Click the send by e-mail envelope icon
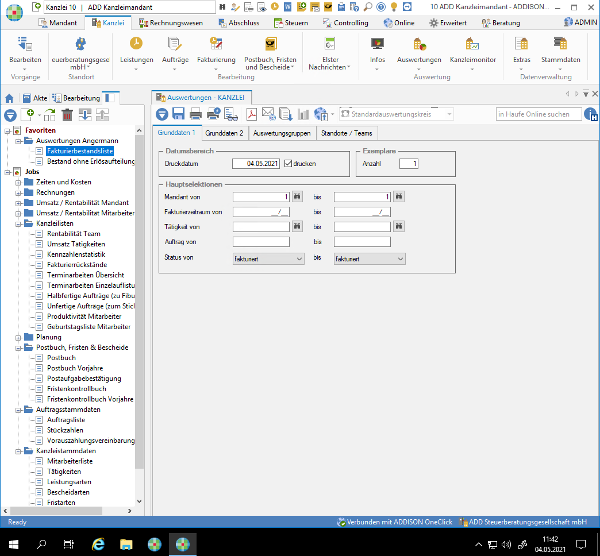600x556 pixels. (269, 114)
